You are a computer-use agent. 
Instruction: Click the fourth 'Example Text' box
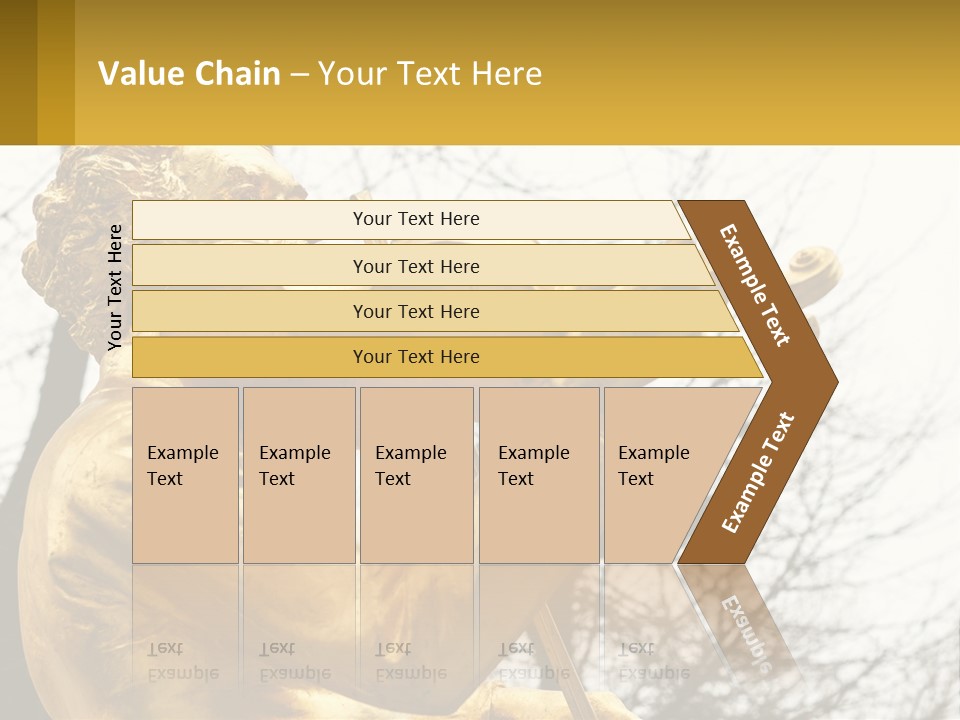(539, 475)
